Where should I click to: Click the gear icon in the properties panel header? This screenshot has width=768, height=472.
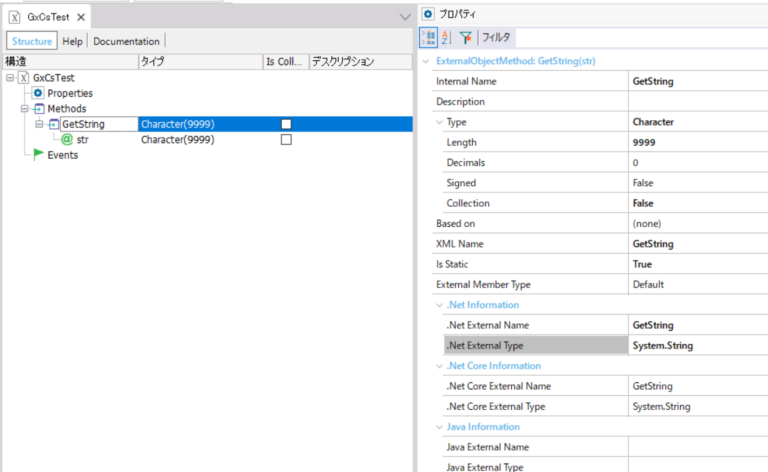[x=428, y=13]
